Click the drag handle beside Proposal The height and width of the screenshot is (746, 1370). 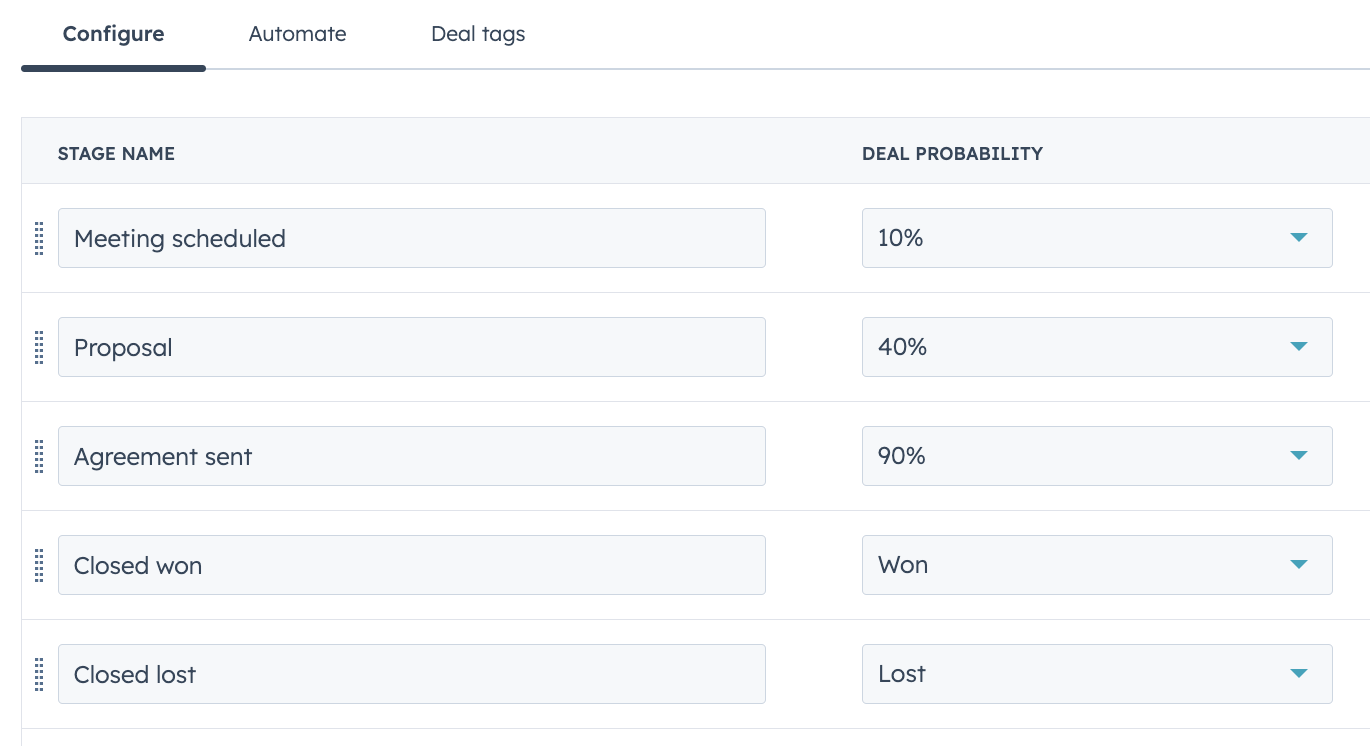point(40,347)
